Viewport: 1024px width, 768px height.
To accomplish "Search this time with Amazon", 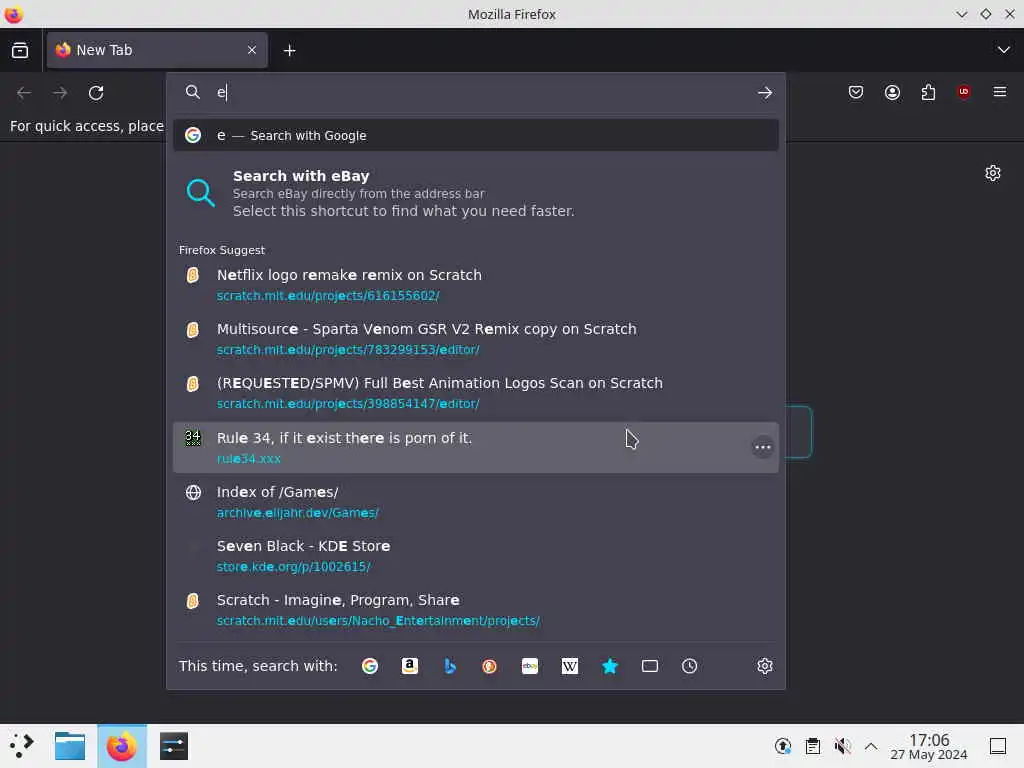I will click(x=409, y=666).
